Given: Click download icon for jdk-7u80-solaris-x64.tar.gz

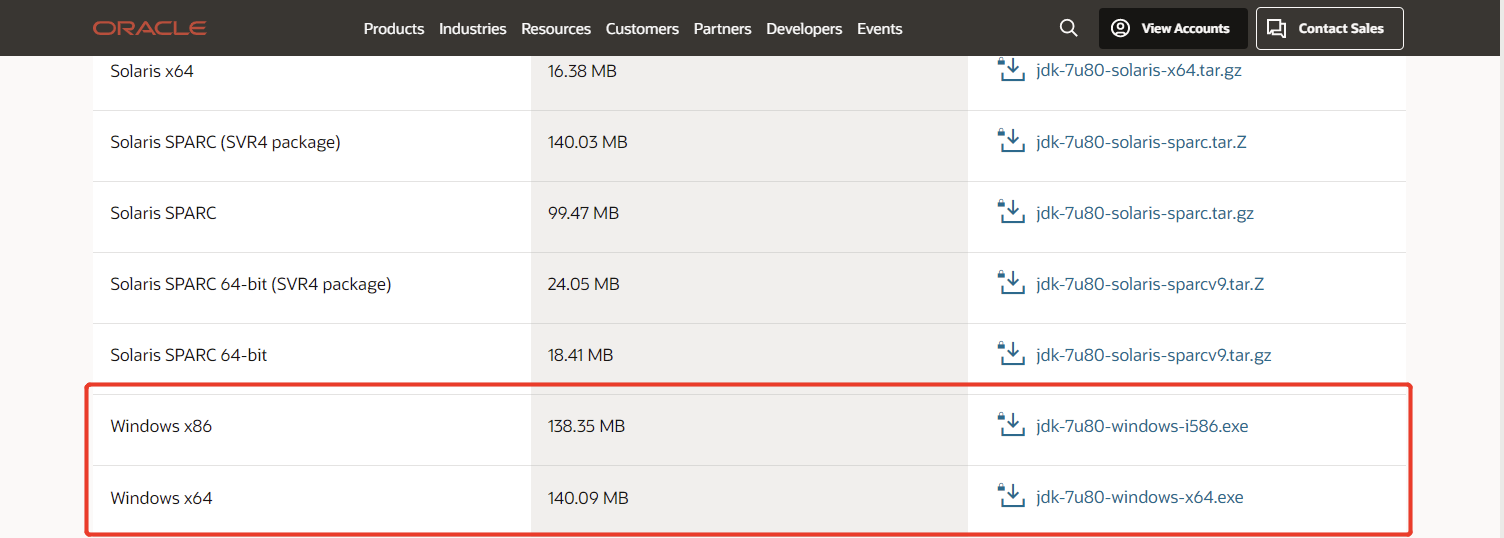Looking at the screenshot, I should coord(1012,70).
